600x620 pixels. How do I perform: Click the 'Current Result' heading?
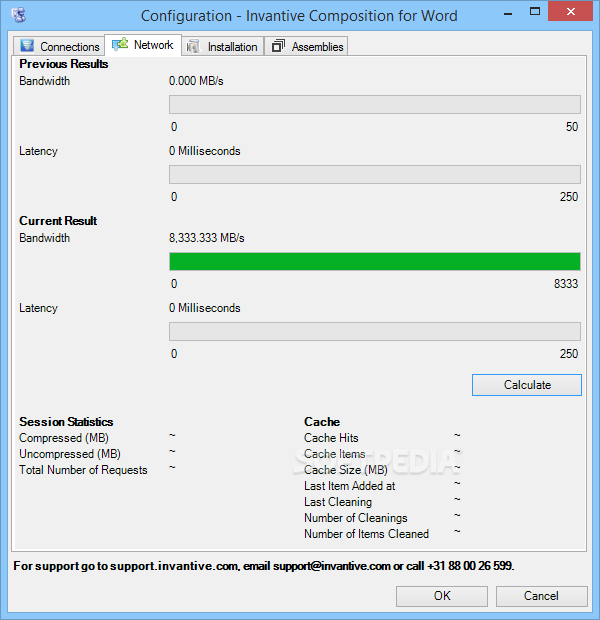[58, 221]
